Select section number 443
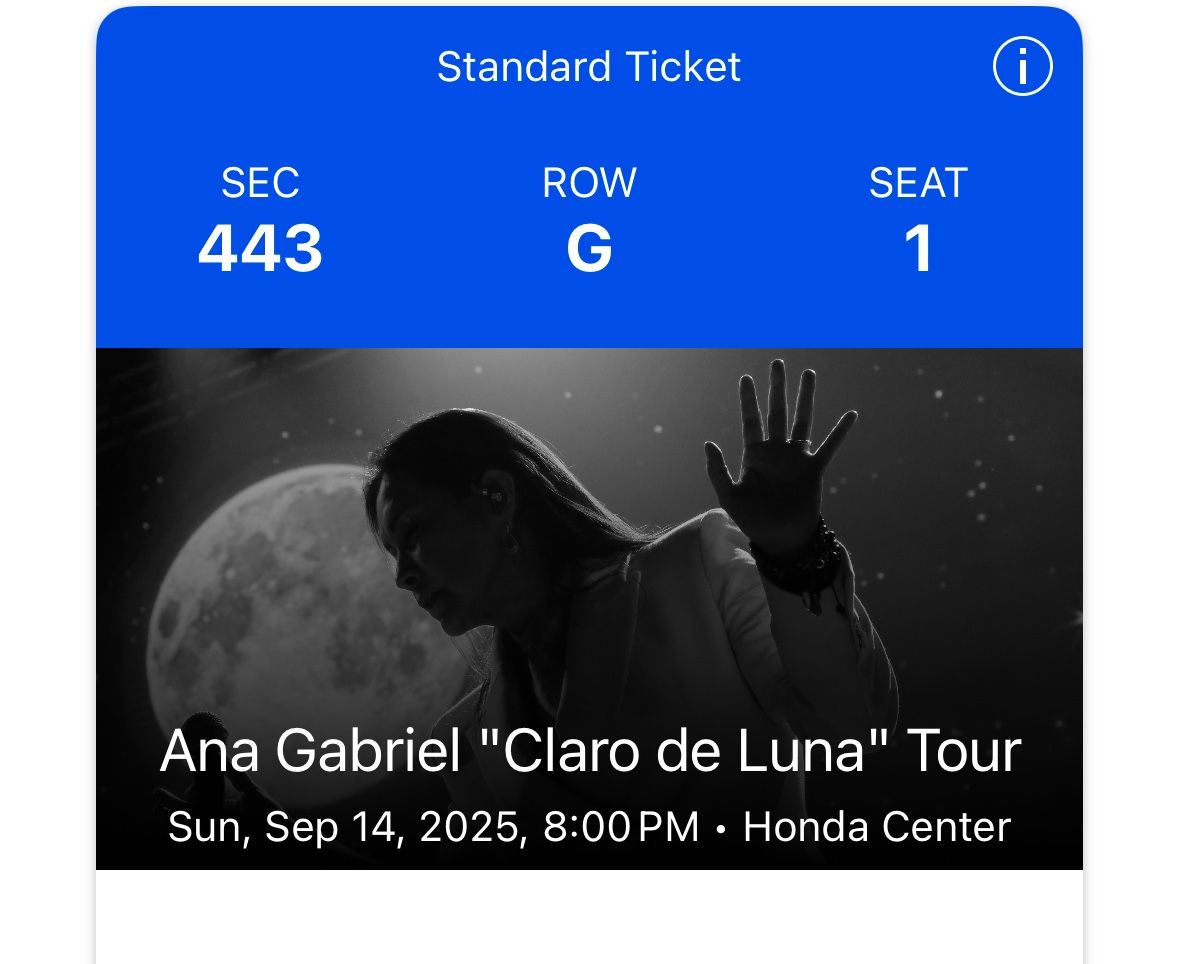Image resolution: width=1179 pixels, height=964 pixels. tap(260, 248)
